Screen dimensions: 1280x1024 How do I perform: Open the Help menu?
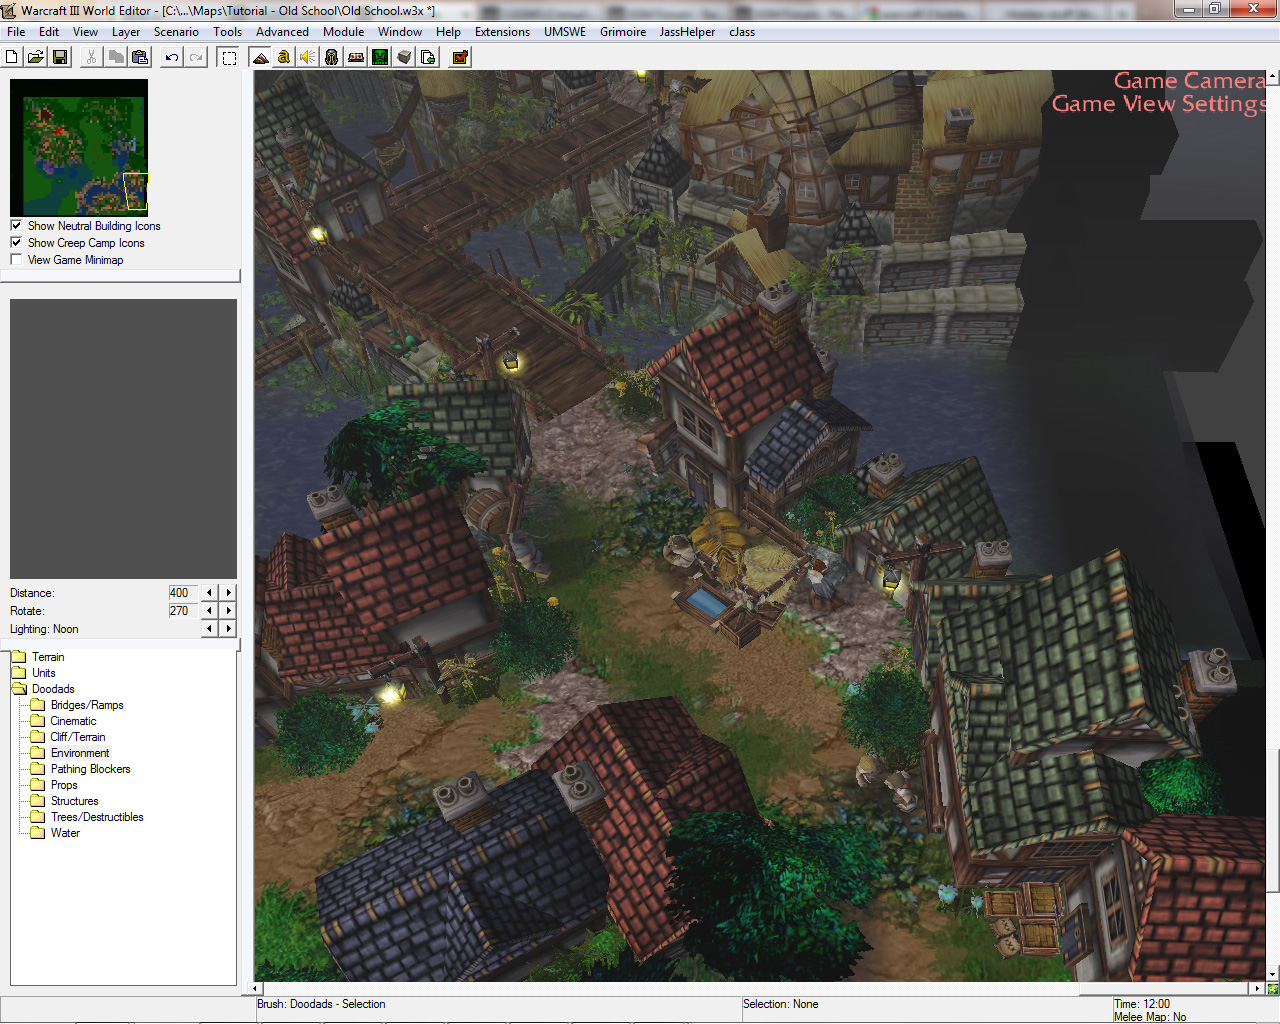(x=448, y=32)
